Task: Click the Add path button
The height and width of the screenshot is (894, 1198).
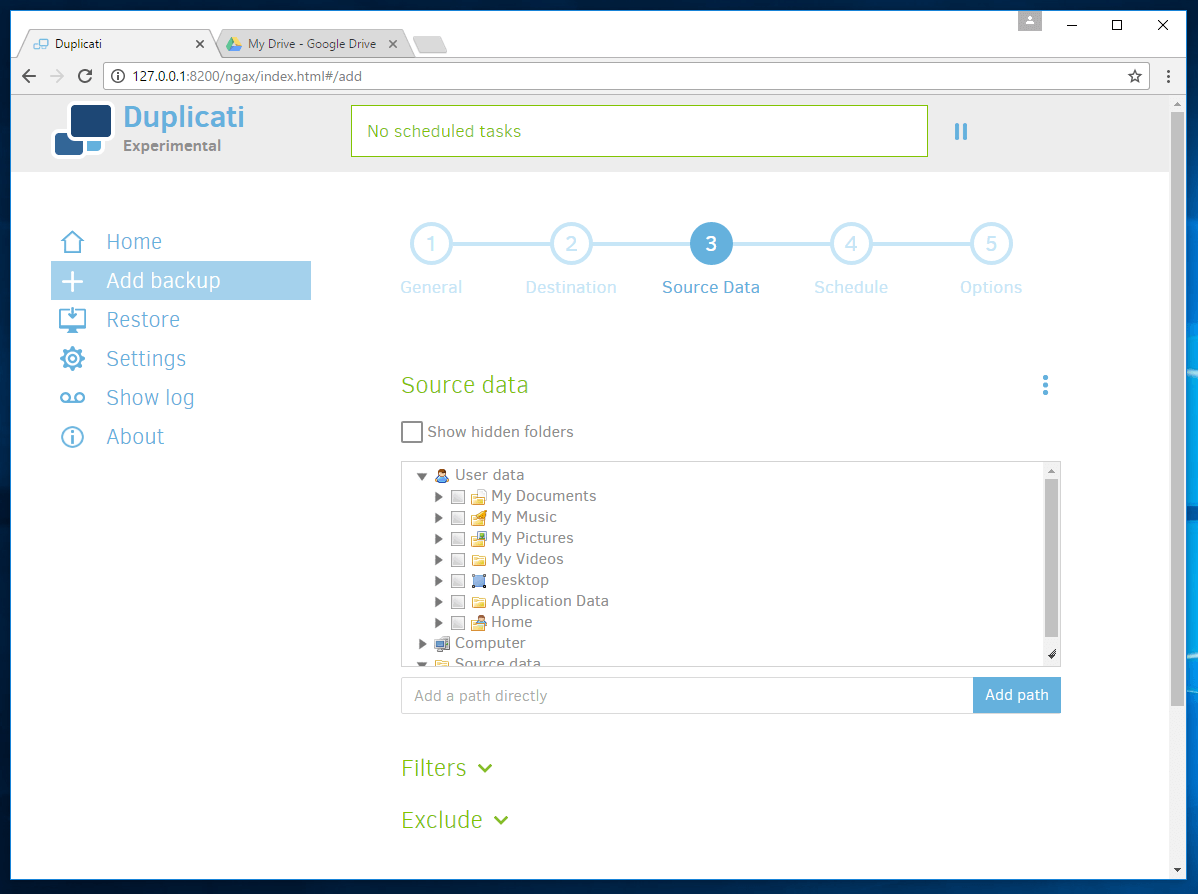Action: coord(1016,695)
